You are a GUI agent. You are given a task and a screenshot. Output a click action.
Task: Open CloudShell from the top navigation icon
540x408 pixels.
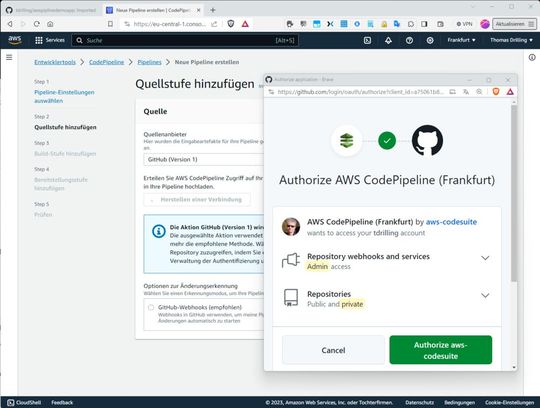click(x=367, y=40)
